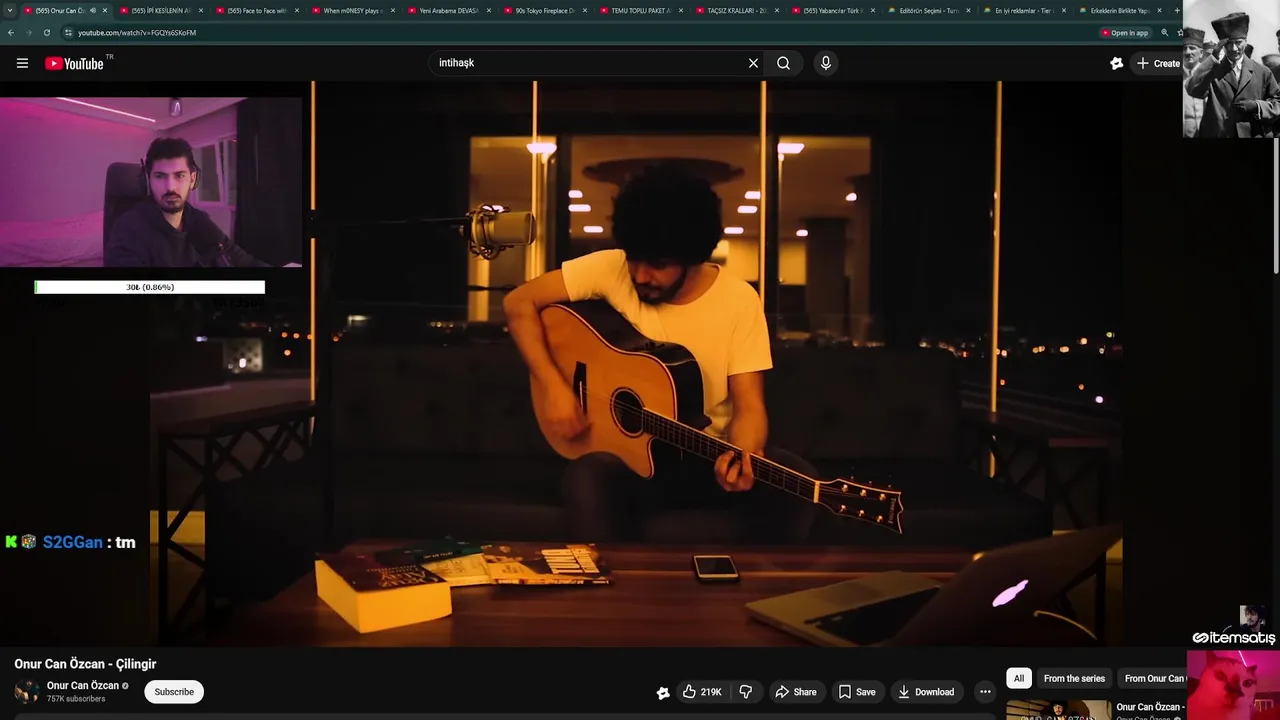
Task: Switch to the When m0NESY plays tab
Action: (352, 10)
